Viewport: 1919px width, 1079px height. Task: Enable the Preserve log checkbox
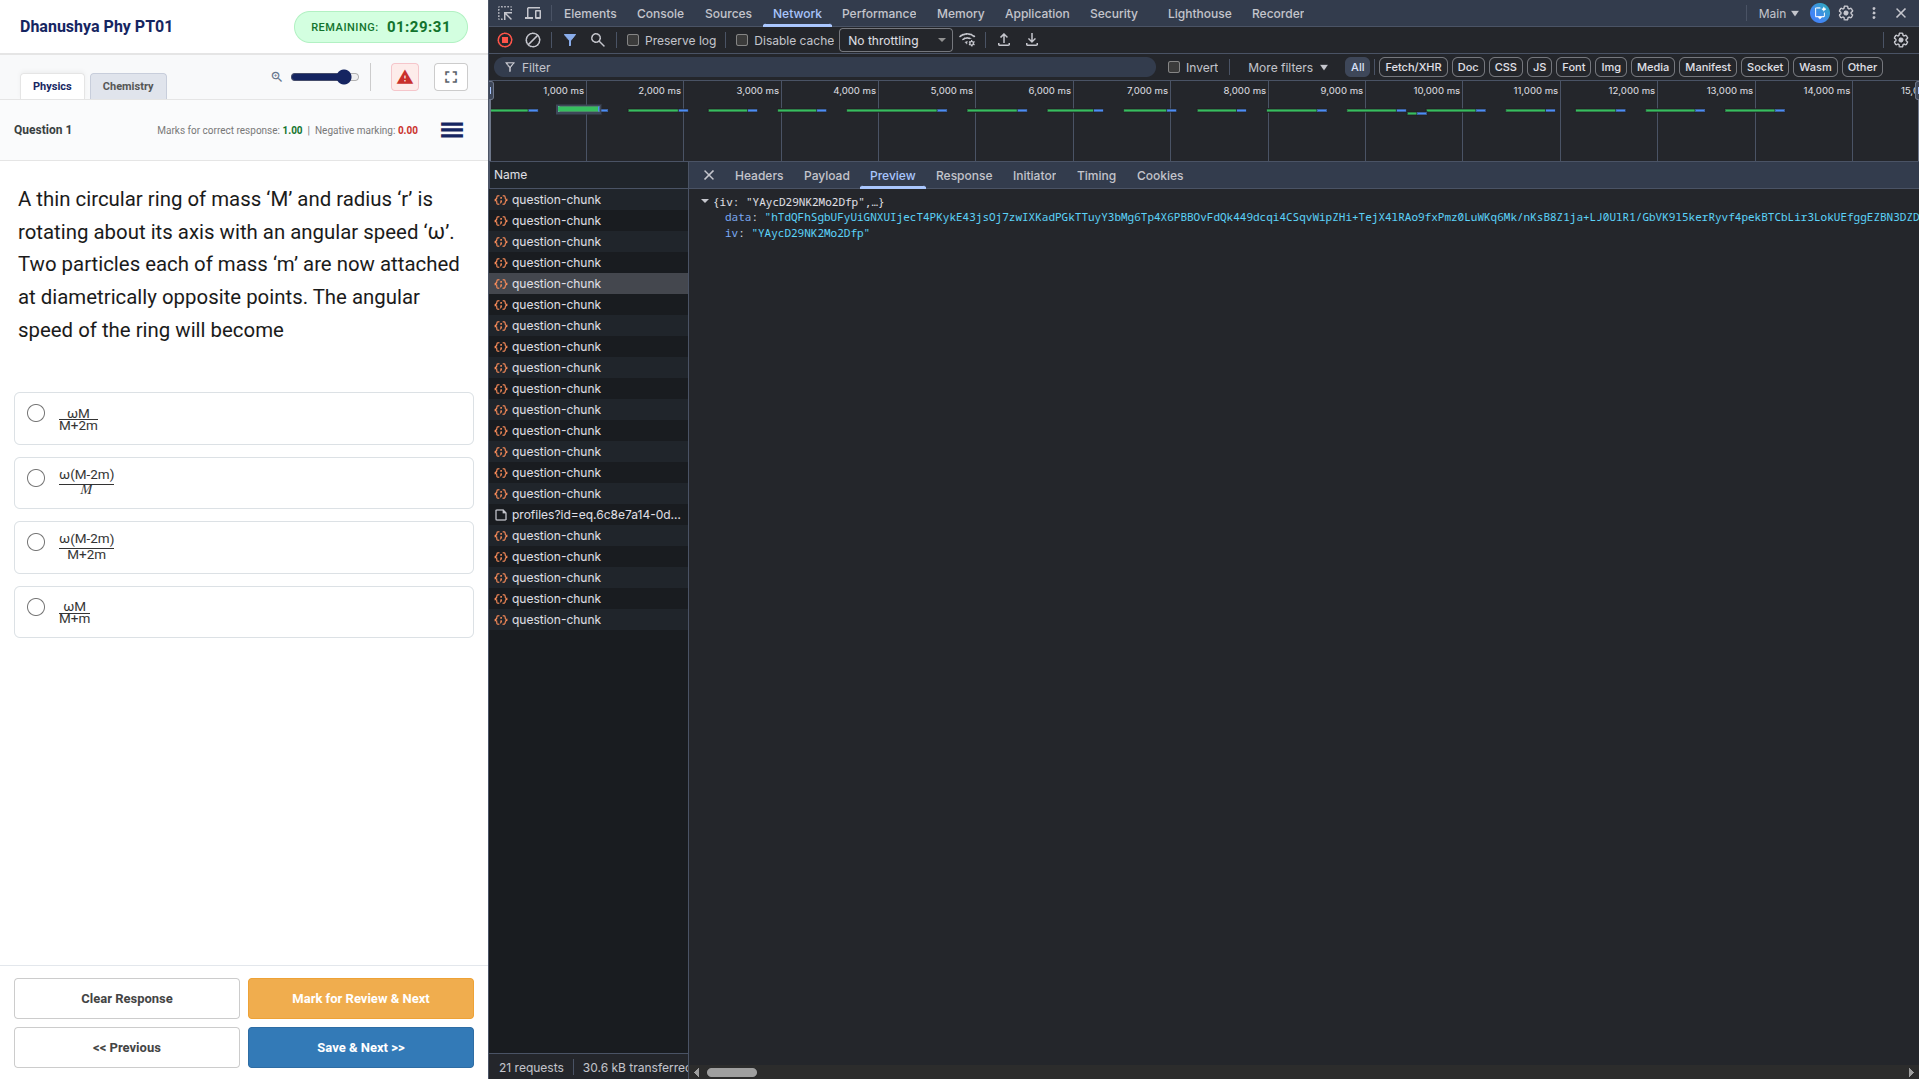tap(633, 40)
